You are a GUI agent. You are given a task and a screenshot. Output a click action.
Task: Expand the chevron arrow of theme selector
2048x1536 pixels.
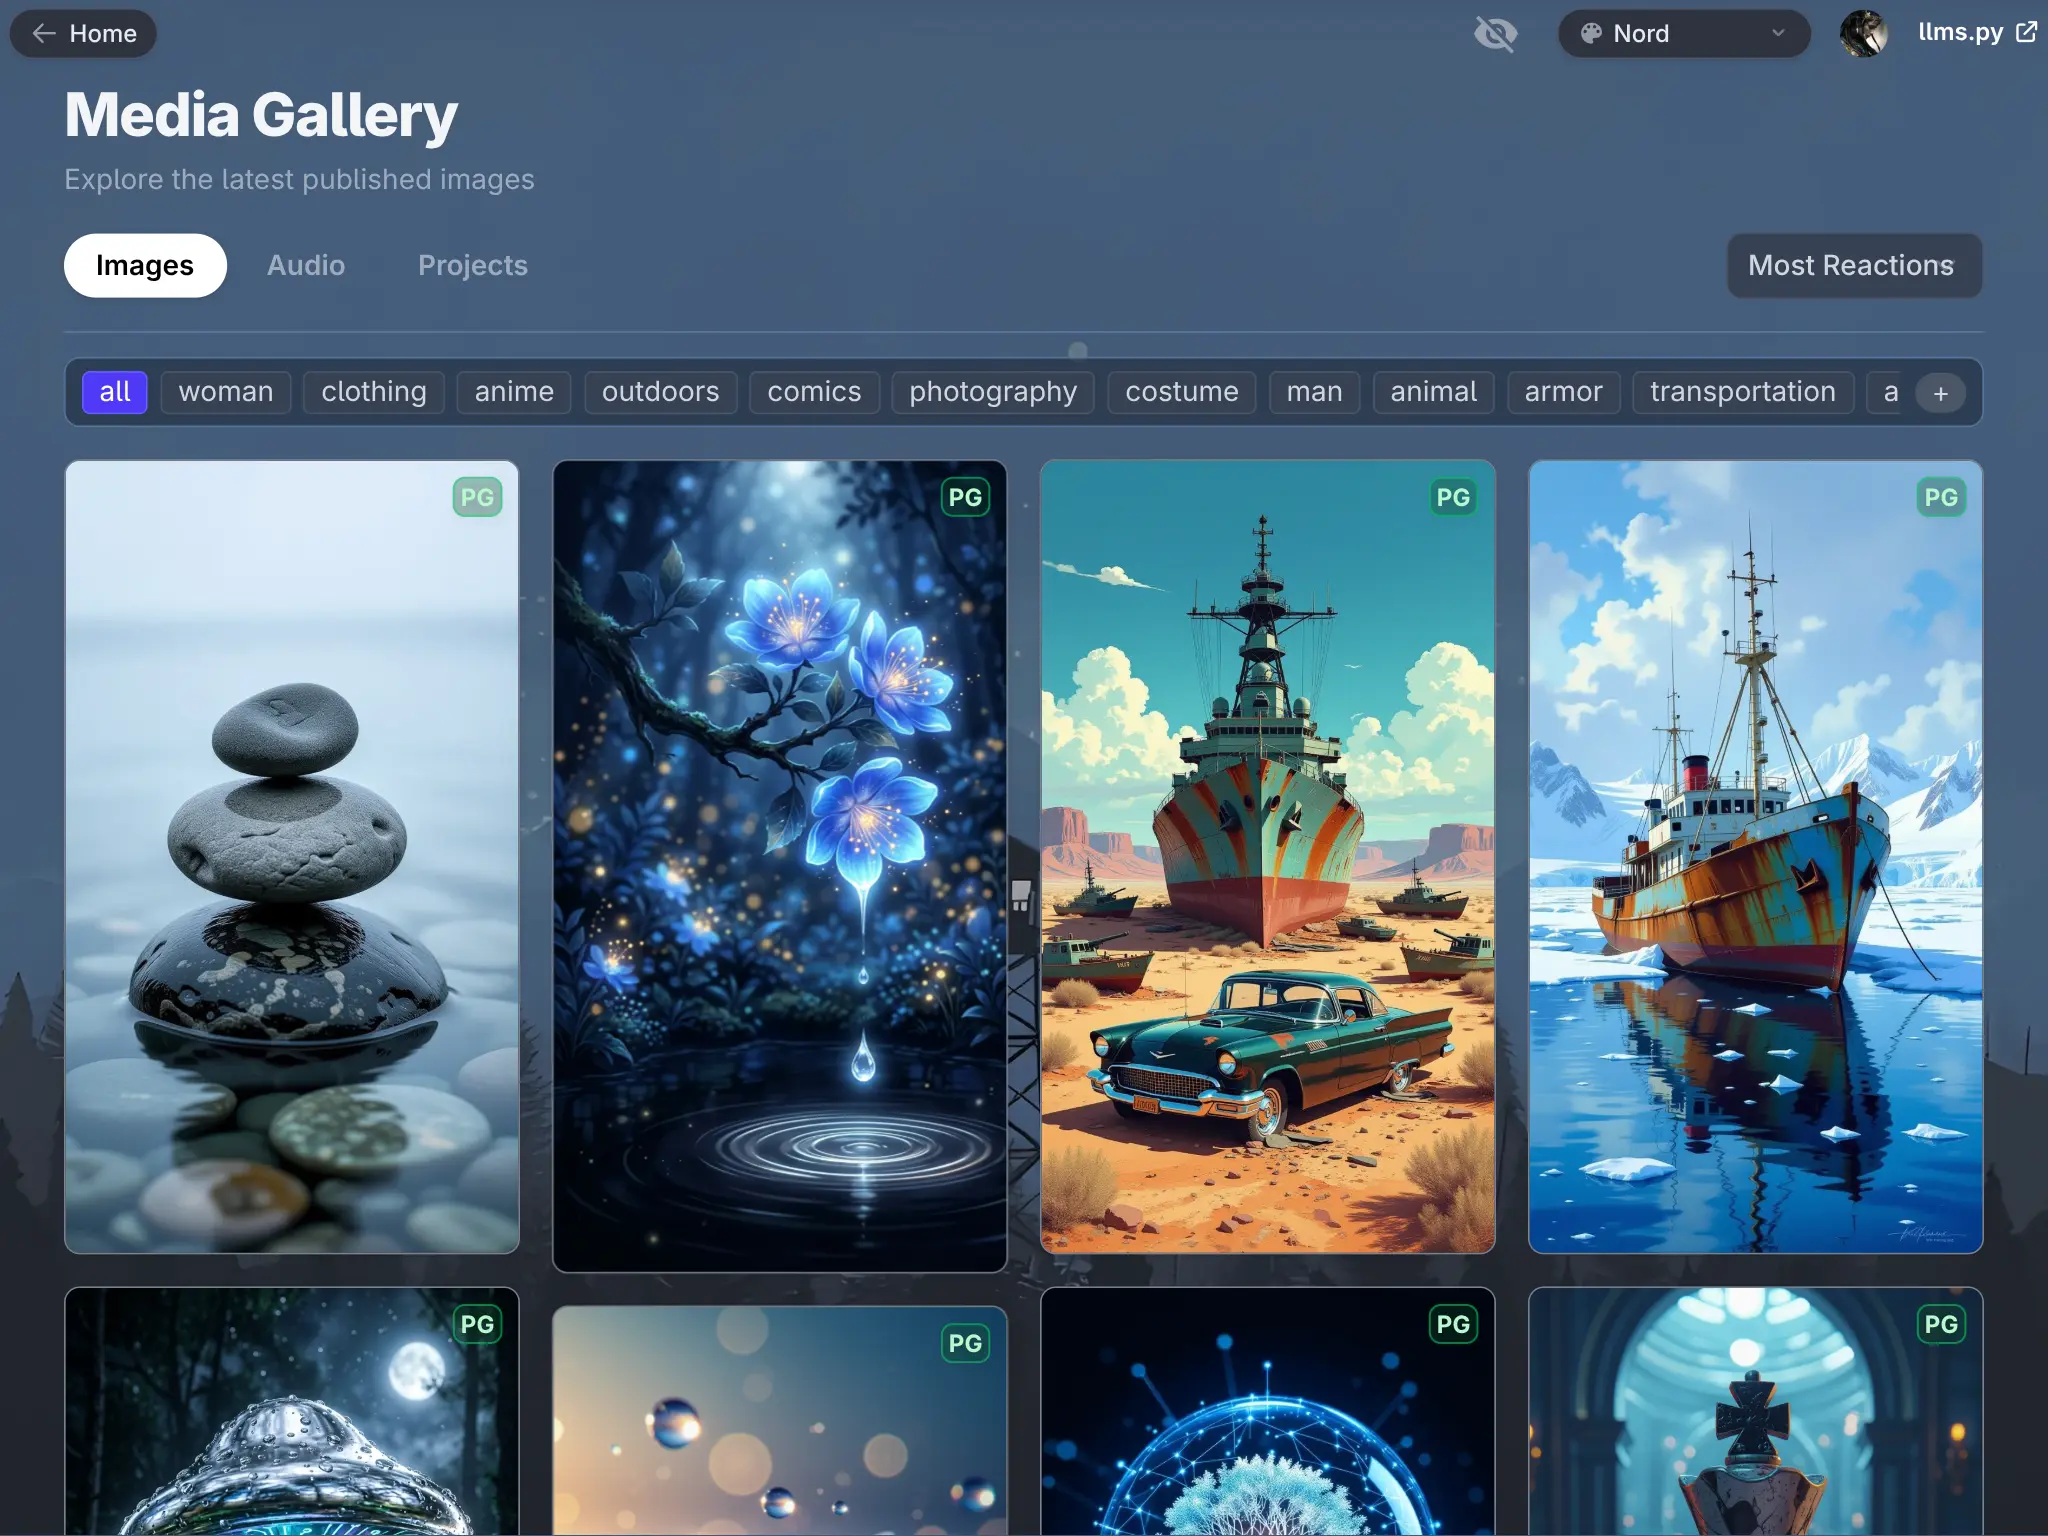point(1778,33)
